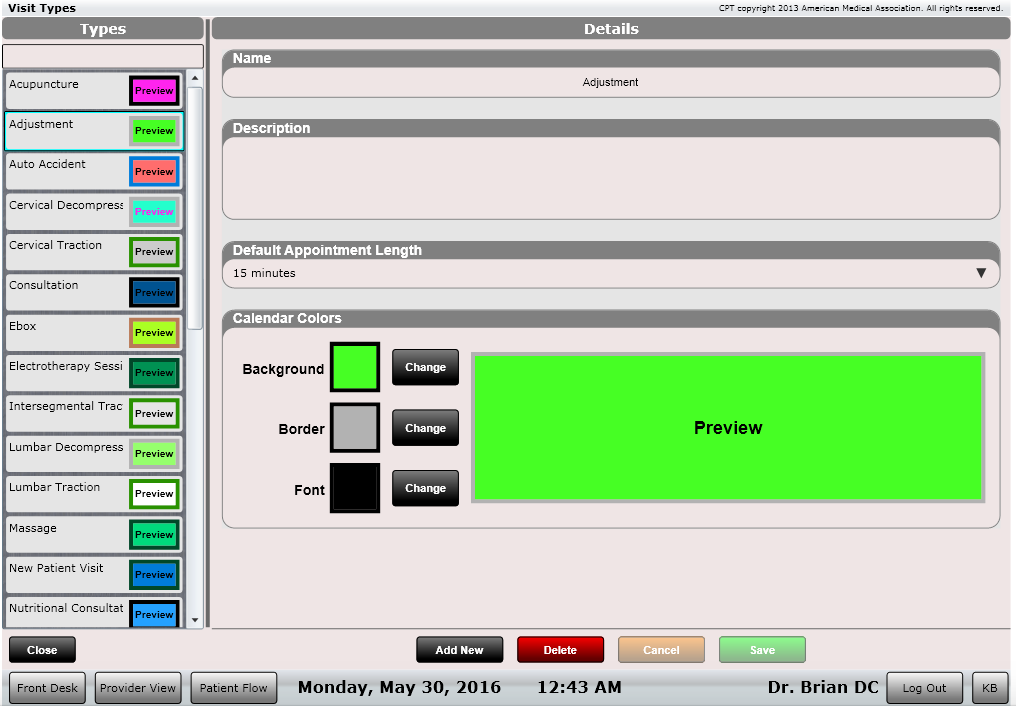Click the green Background color swatch
Image resolution: width=1016 pixels, height=706 pixels.
pos(355,367)
